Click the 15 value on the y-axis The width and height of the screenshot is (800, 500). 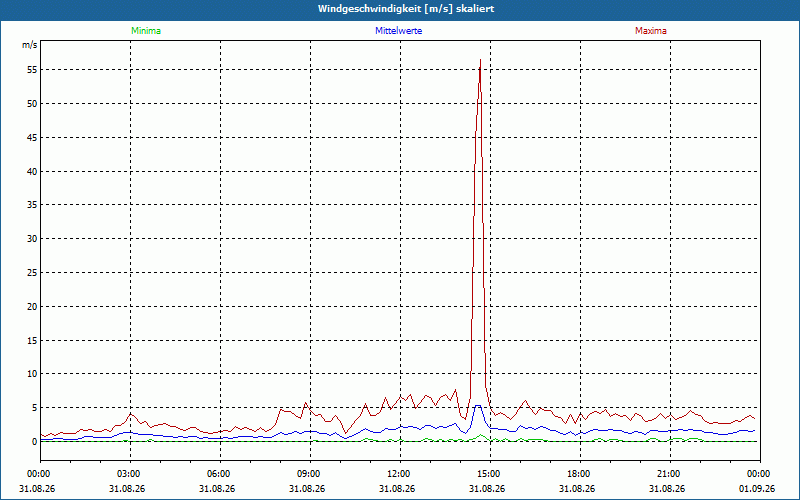click(33, 340)
